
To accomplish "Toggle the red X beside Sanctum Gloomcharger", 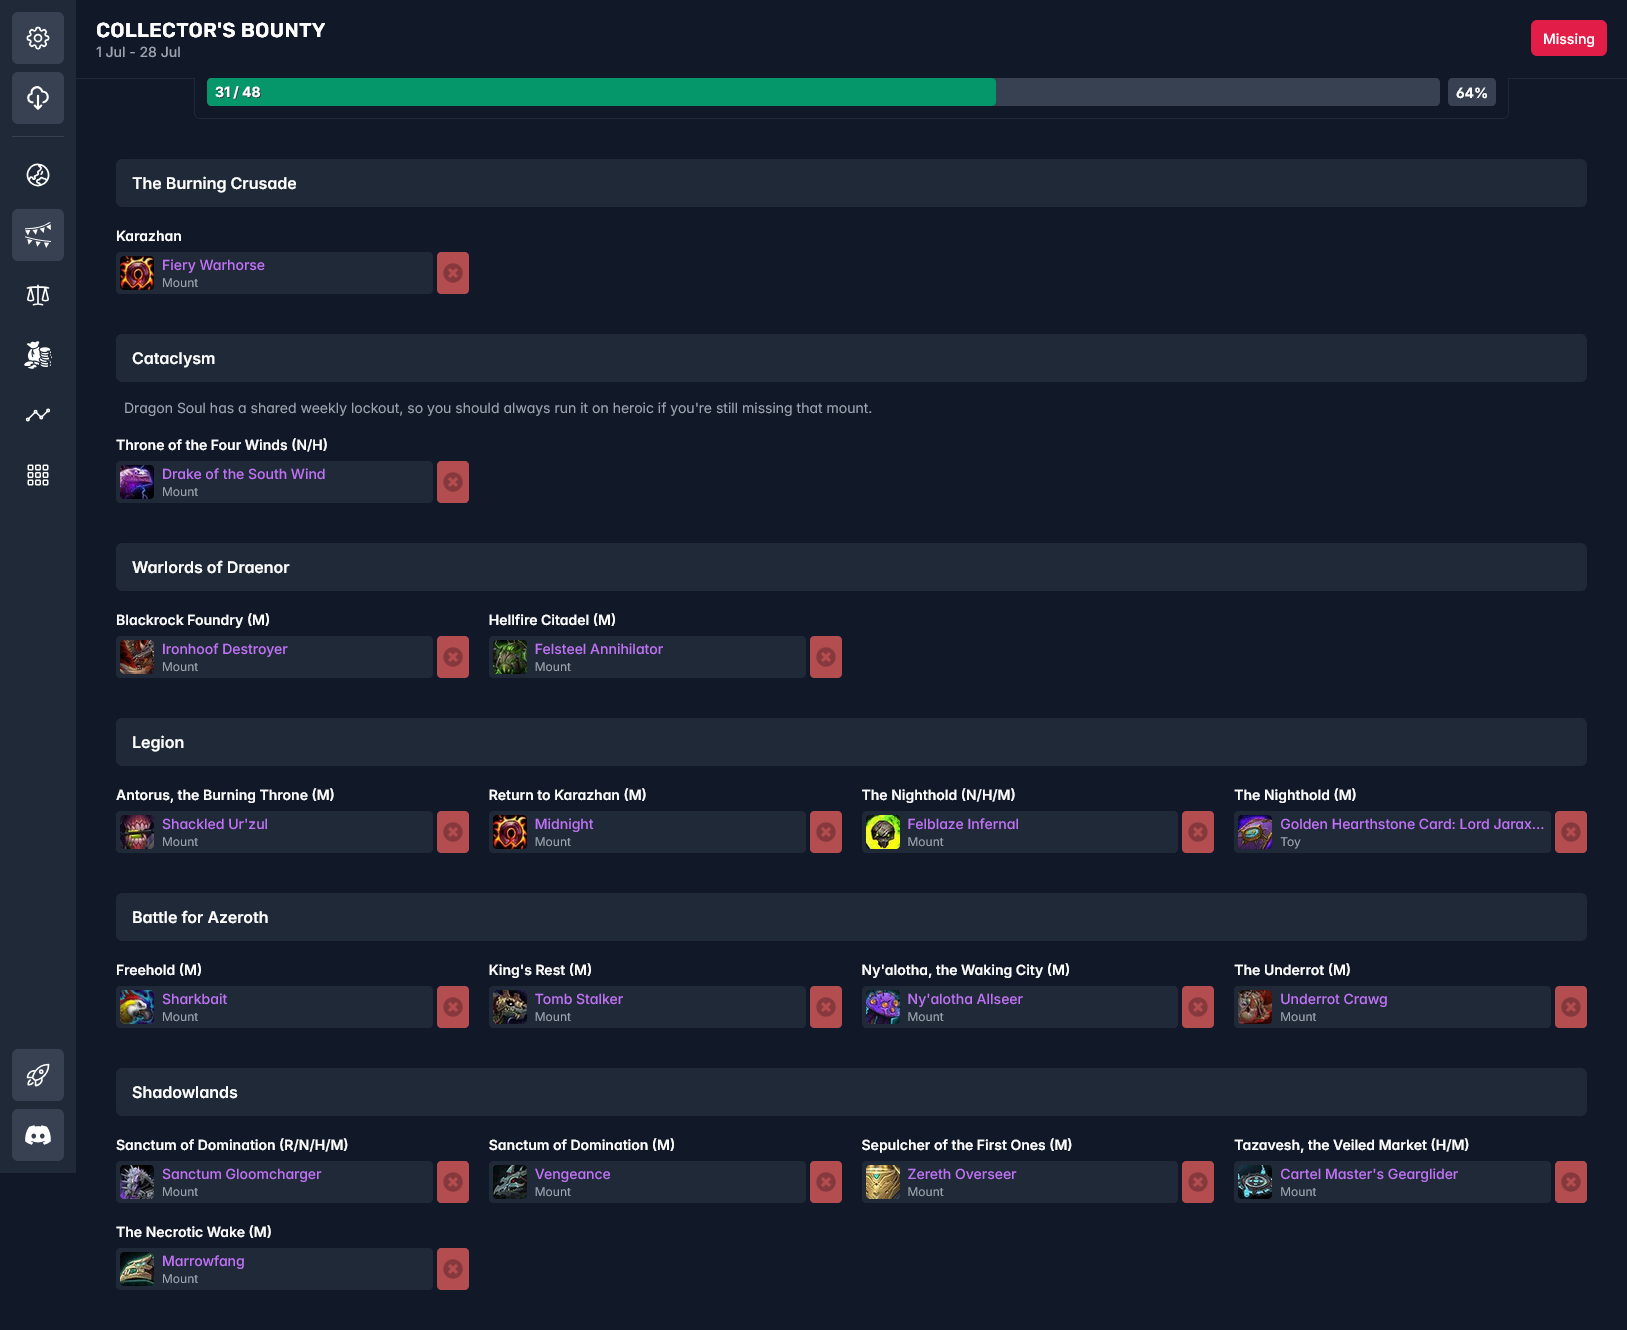I will pyautogui.click(x=453, y=1182).
